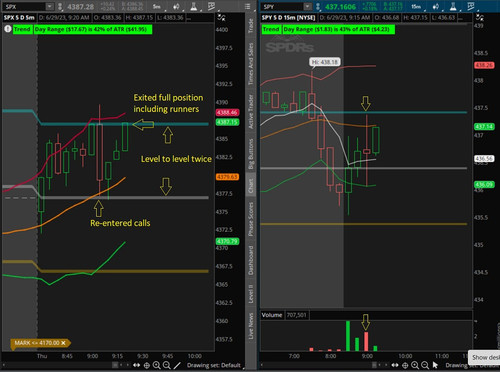Click SPY Day Range ATR label
Screen dimensions: 500x372
[x=338, y=29]
